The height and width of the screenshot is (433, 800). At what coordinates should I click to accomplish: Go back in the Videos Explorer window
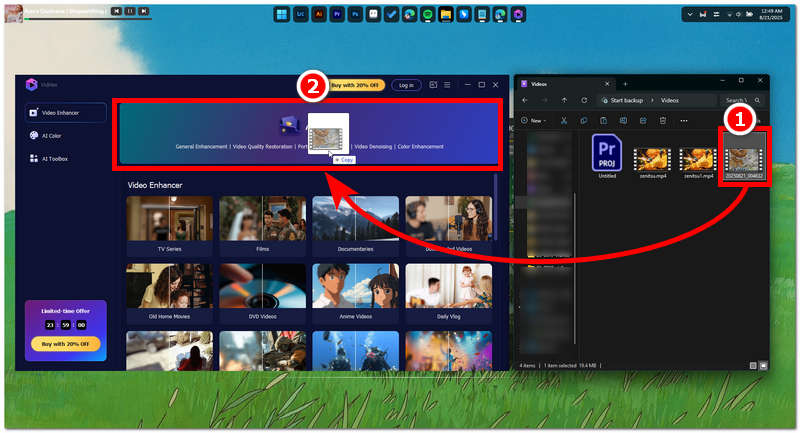click(525, 100)
